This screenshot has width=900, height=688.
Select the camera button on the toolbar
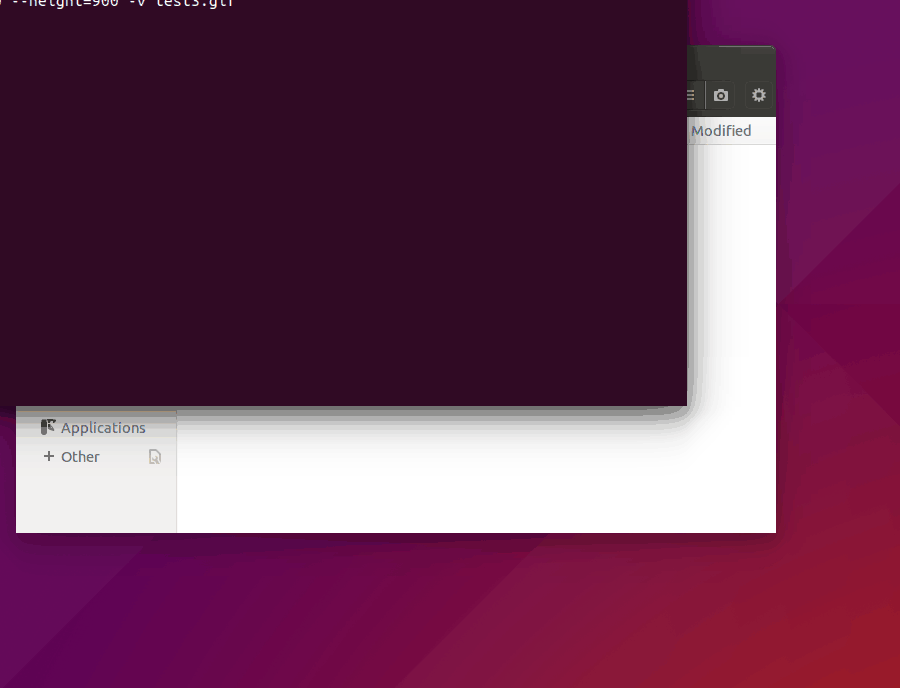point(721,95)
